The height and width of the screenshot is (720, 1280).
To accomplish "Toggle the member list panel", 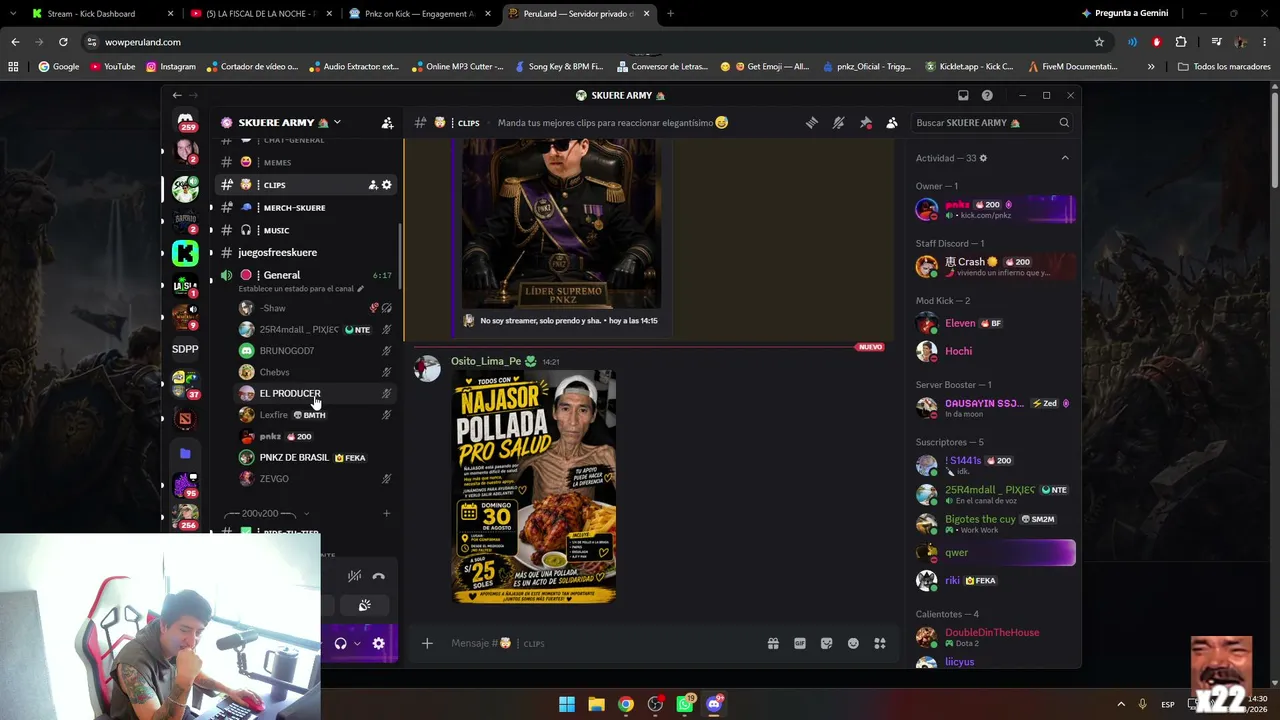I will (x=892, y=123).
